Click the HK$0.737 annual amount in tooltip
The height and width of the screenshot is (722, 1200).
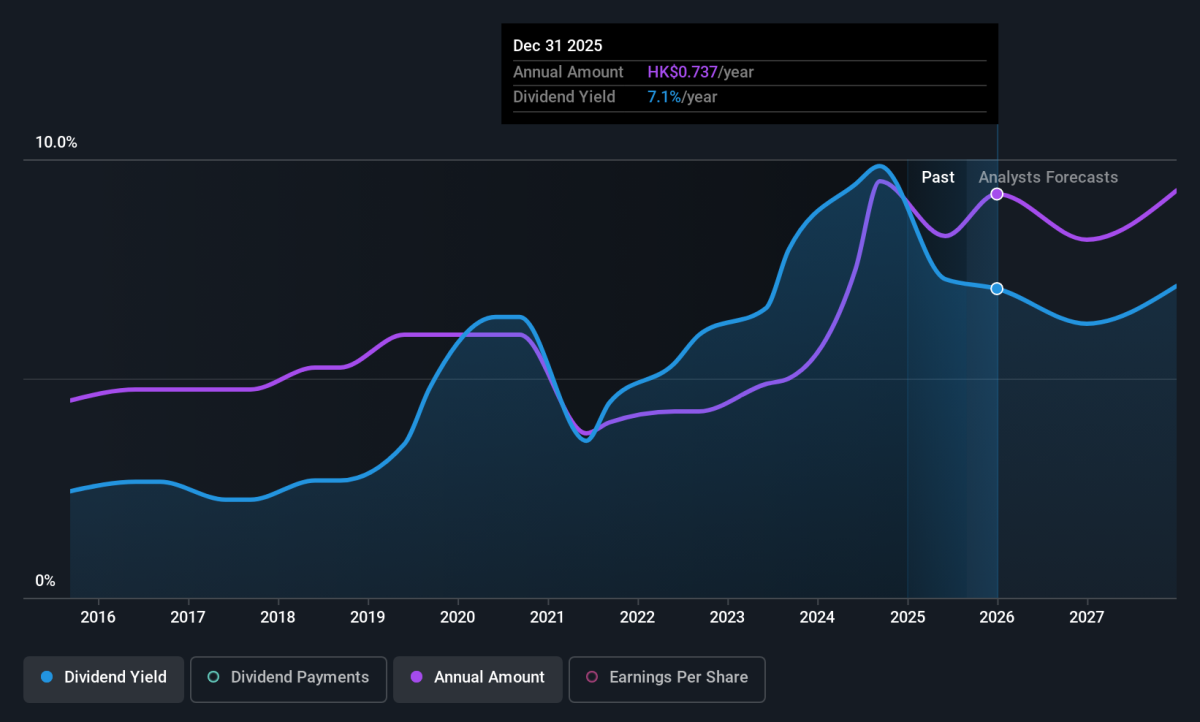pos(682,72)
